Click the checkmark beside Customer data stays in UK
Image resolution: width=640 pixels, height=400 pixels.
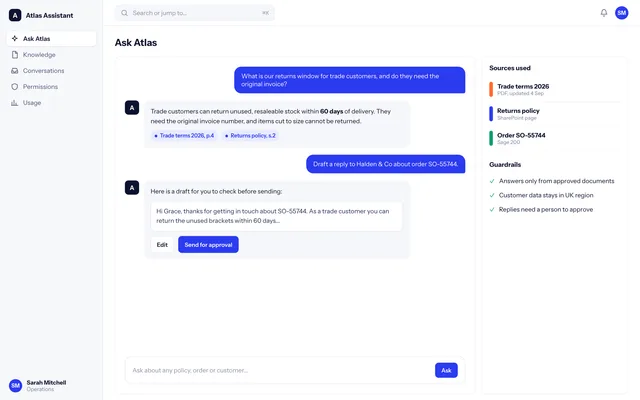492,195
